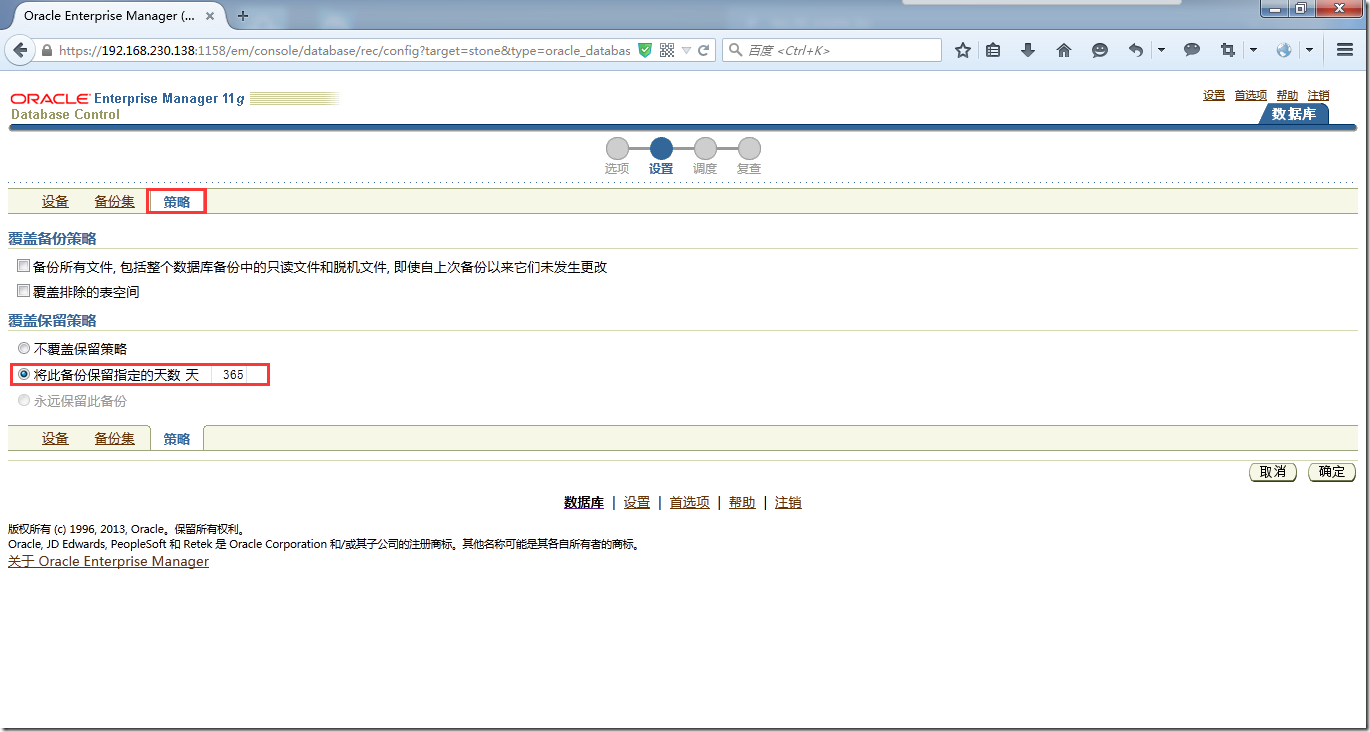
Task: Switch to the upper 备份集 tab
Action: (x=115, y=201)
